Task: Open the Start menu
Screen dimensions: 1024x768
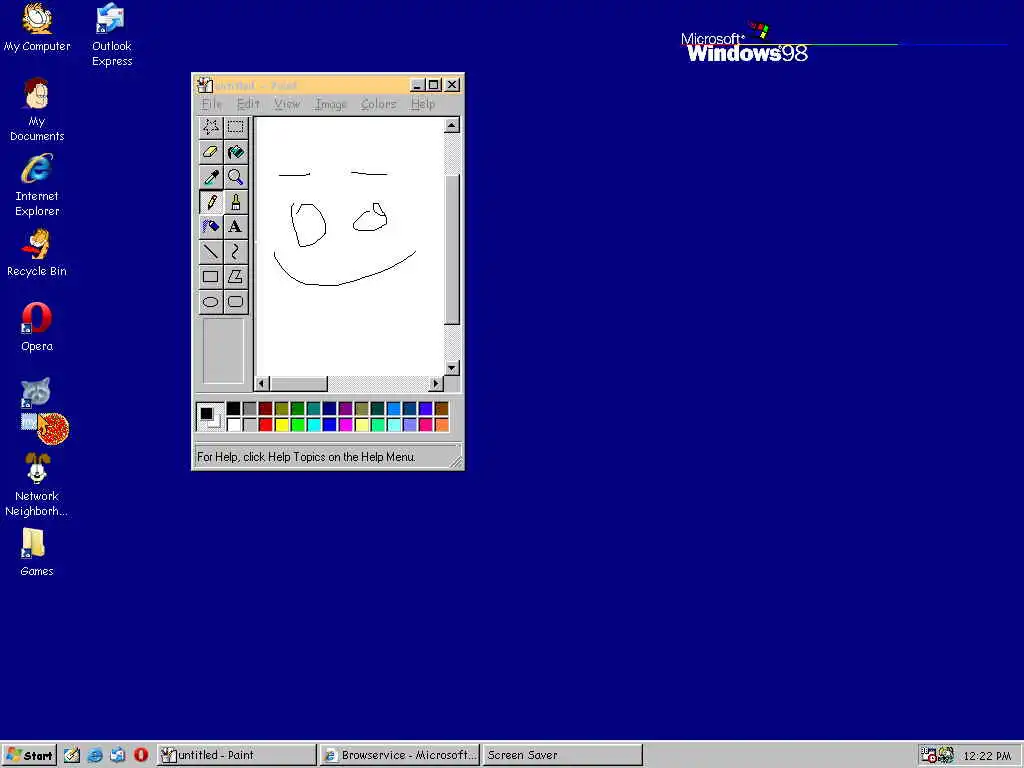Action: click(29, 755)
